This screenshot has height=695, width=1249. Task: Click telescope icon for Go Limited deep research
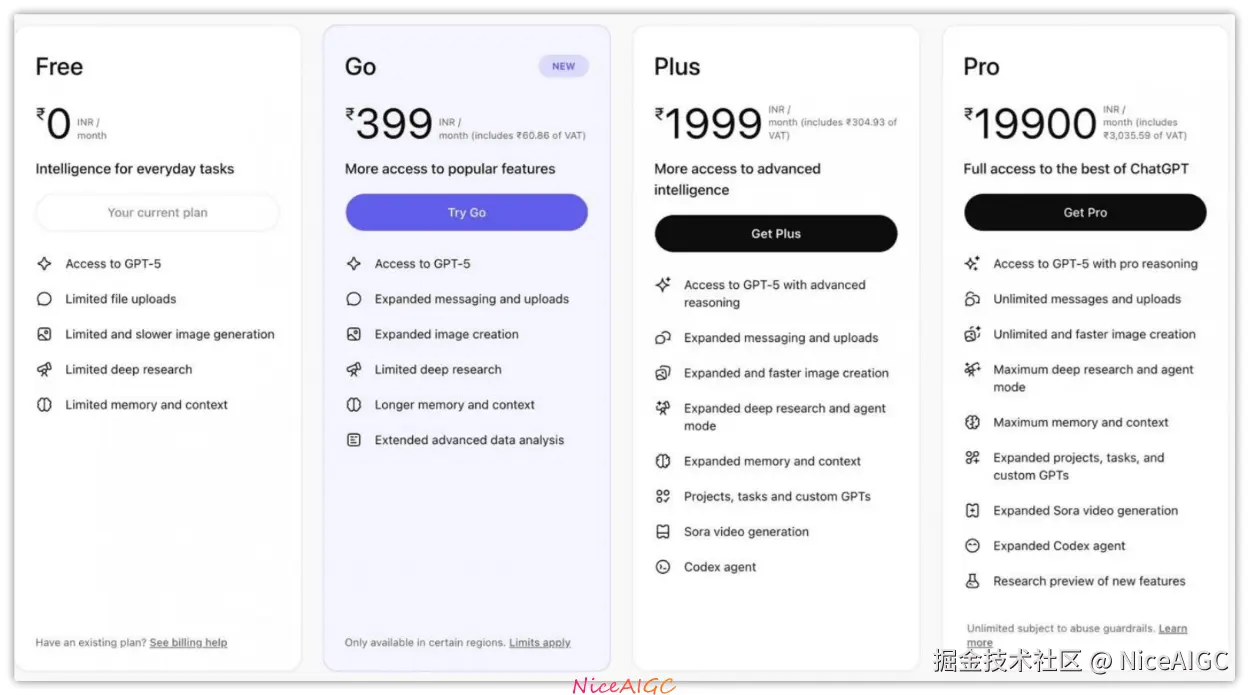coord(353,370)
